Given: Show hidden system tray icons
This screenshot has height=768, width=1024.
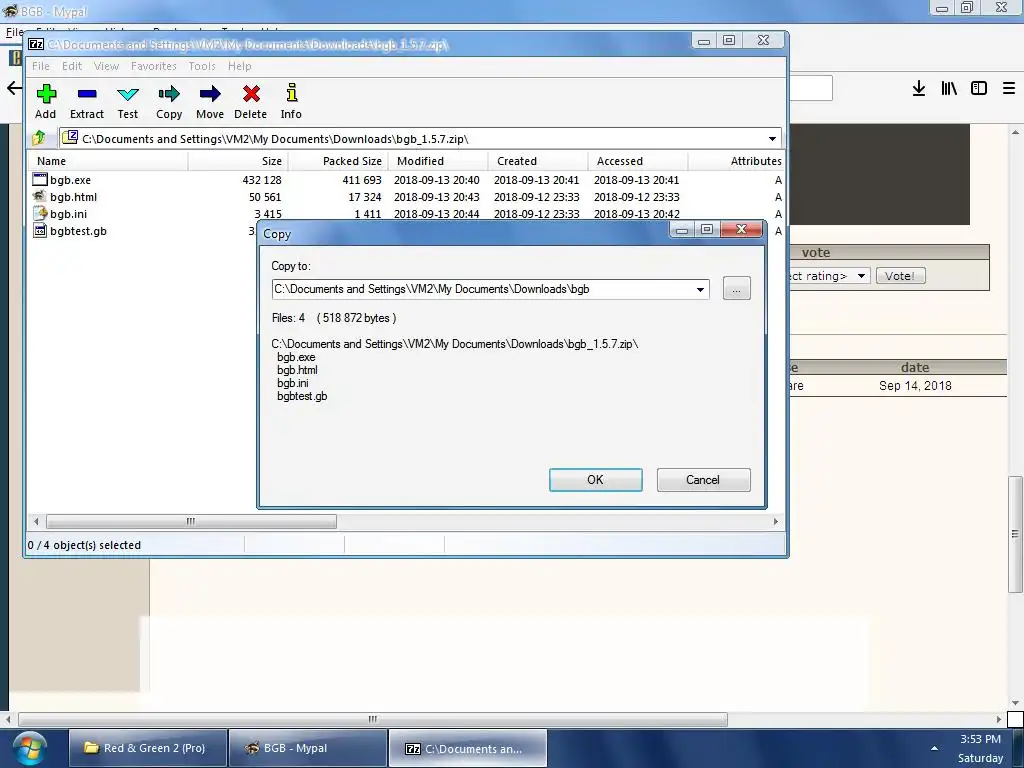Looking at the screenshot, I should [x=934, y=748].
